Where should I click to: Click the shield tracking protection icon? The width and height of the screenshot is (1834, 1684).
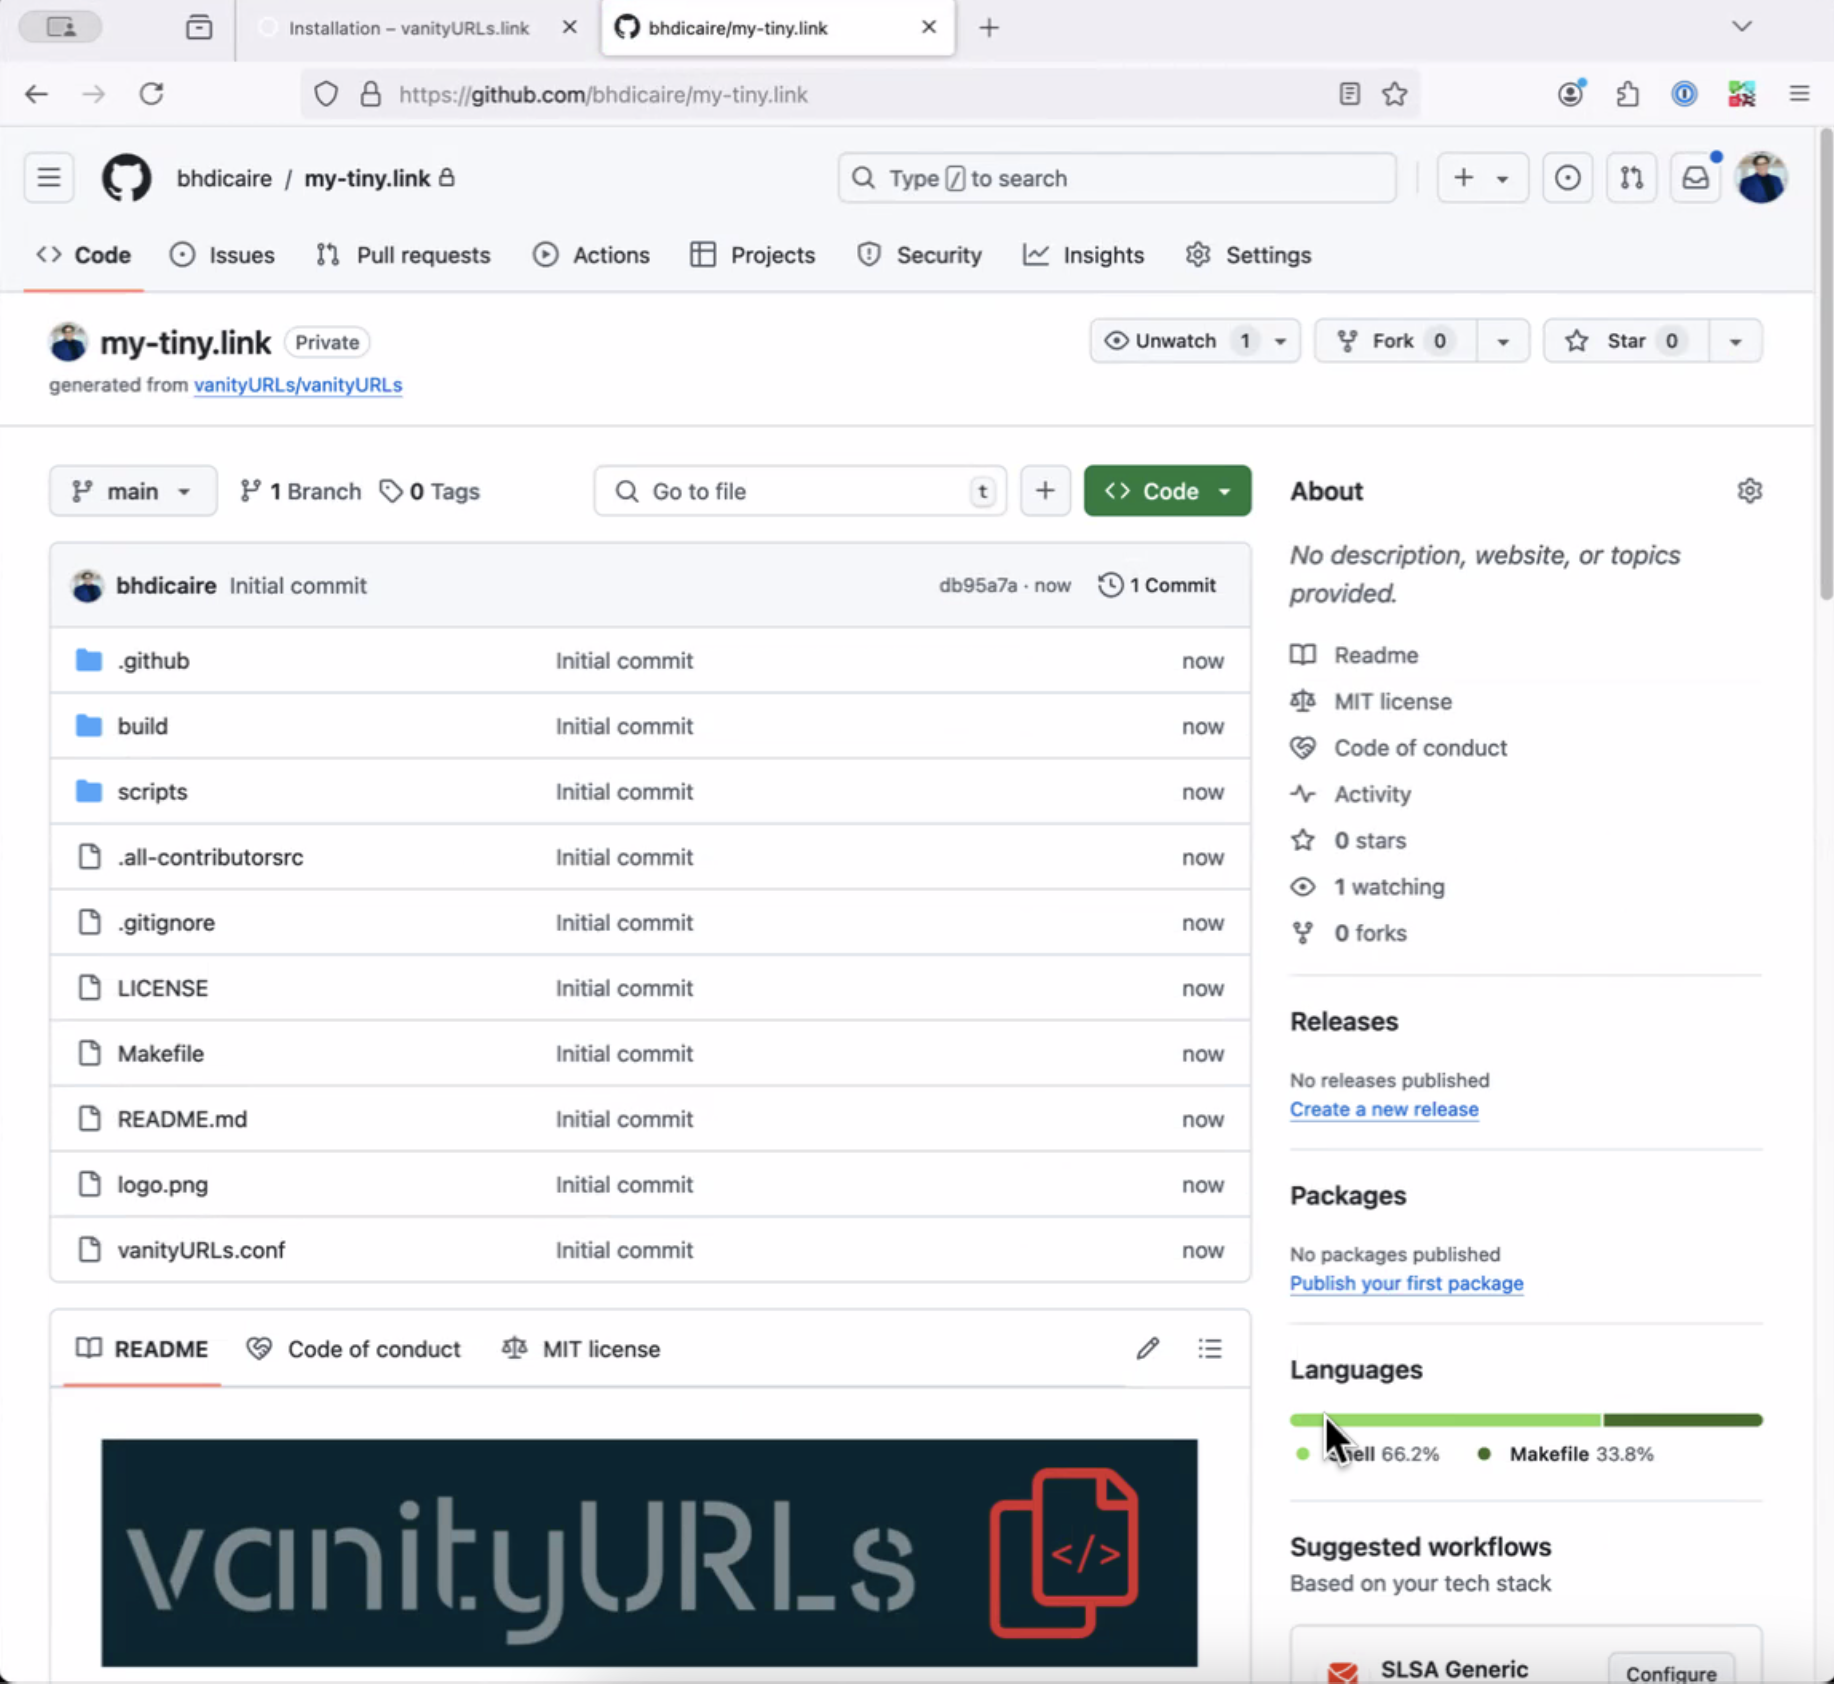tap(326, 94)
